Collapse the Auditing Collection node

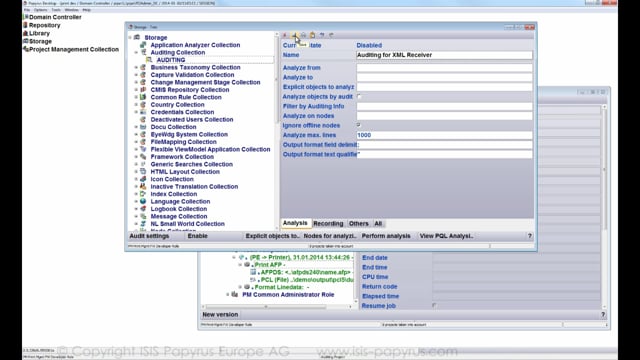pos(136,52)
